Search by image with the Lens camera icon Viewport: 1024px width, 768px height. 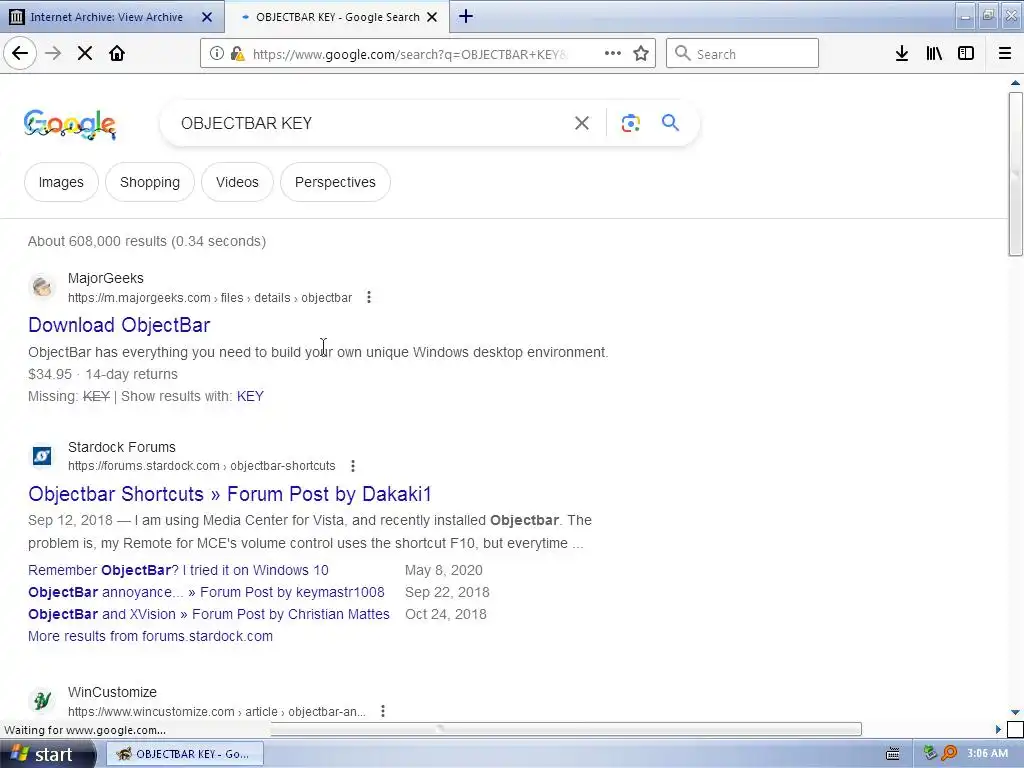coord(630,123)
